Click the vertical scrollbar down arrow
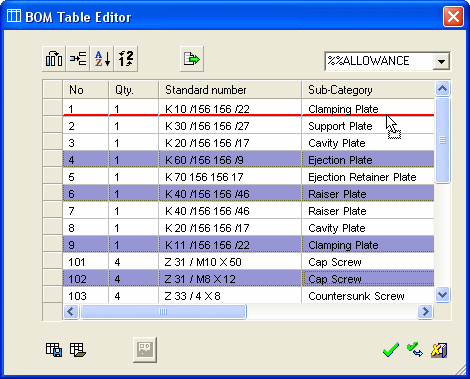470x379 pixels. coord(442,295)
